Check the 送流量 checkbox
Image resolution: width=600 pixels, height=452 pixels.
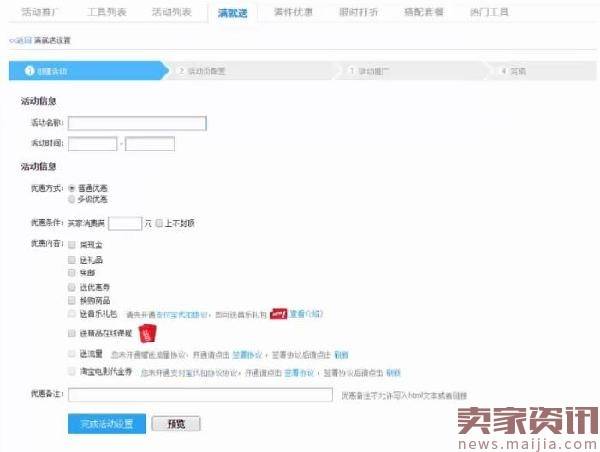(x=72, y=354)
